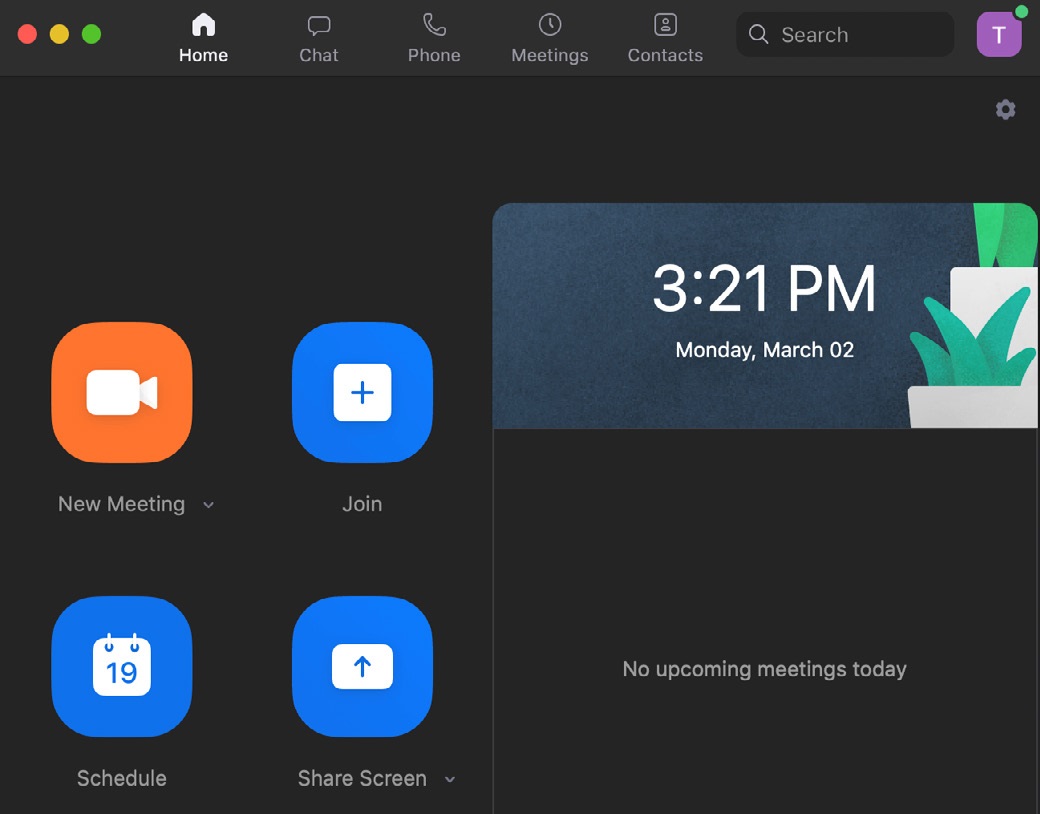Switch to the Home tab

point(203,38)
